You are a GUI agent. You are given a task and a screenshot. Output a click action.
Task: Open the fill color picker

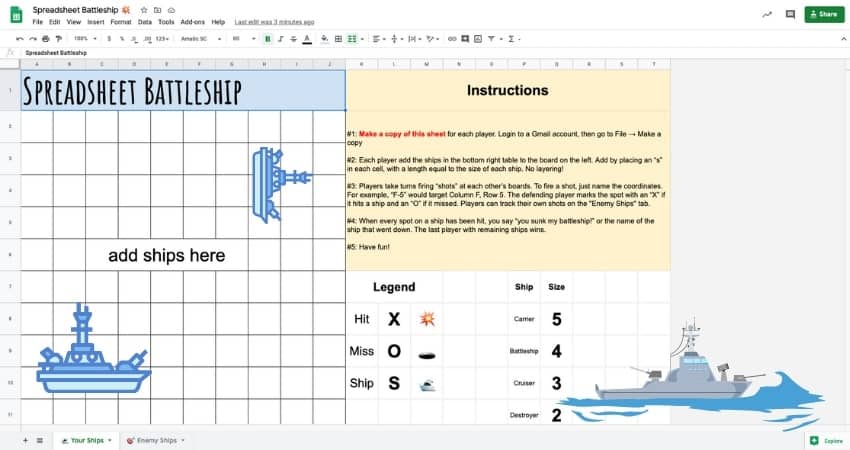pyautogui.click(x=323, y=38)
